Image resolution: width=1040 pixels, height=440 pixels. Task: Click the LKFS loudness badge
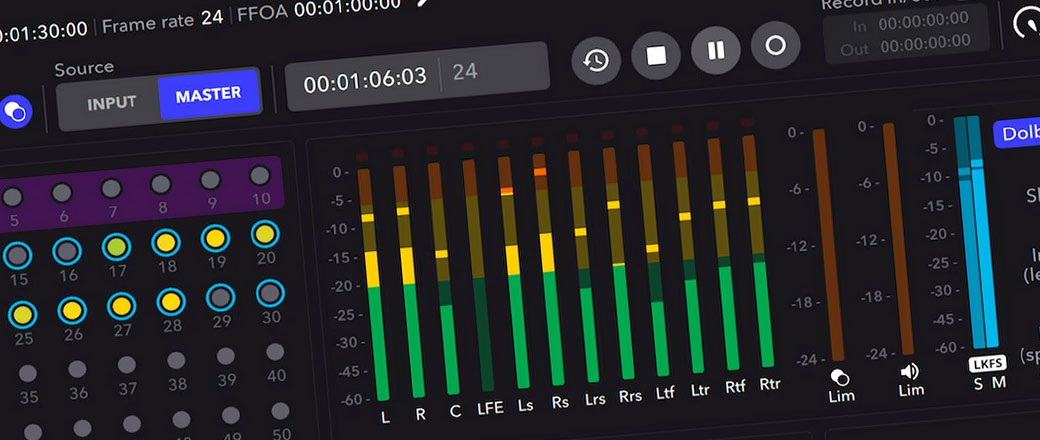(x=988, y=364)
